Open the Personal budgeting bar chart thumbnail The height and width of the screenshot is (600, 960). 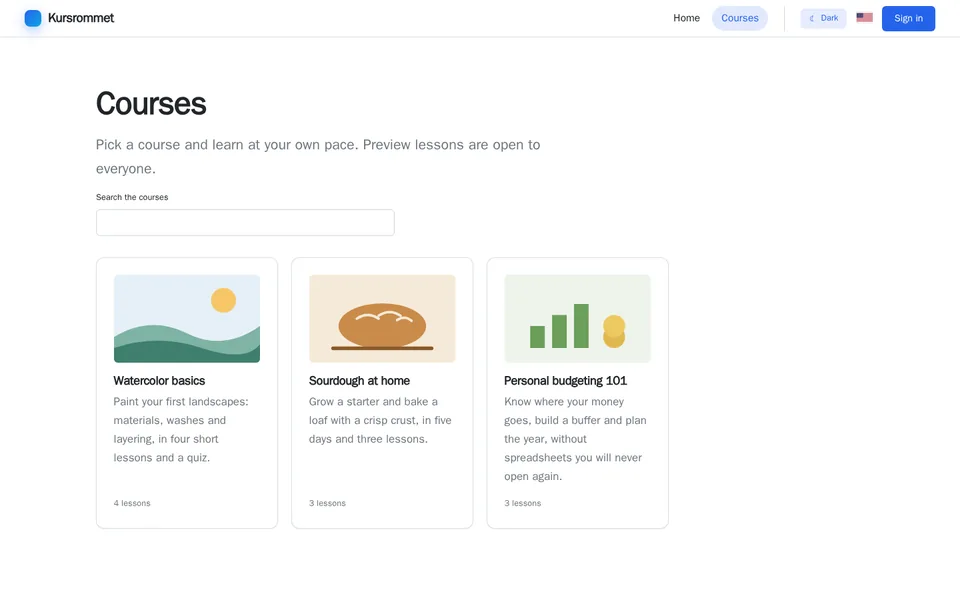(577, 318)
